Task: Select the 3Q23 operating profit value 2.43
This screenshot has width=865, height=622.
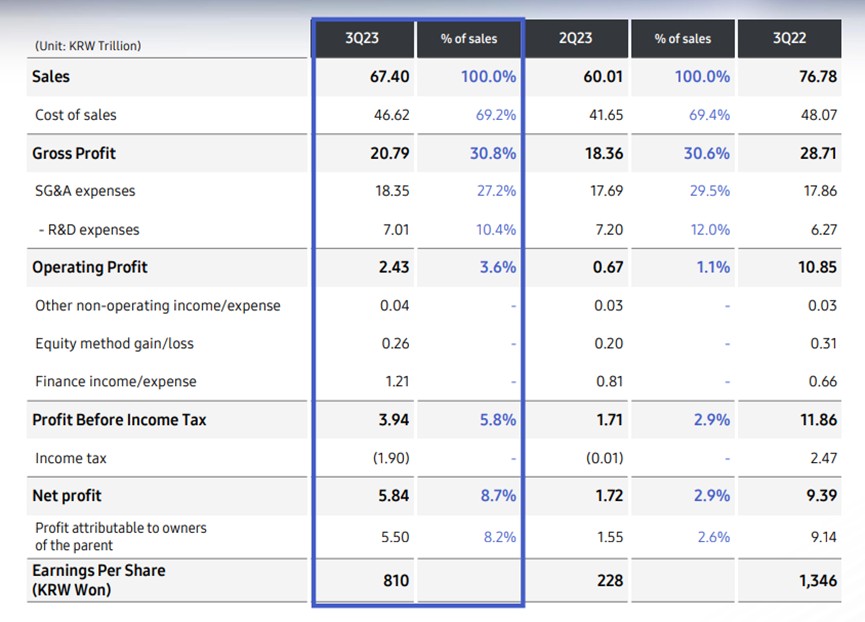Action: pyautogui.click(x=394, y=267)
